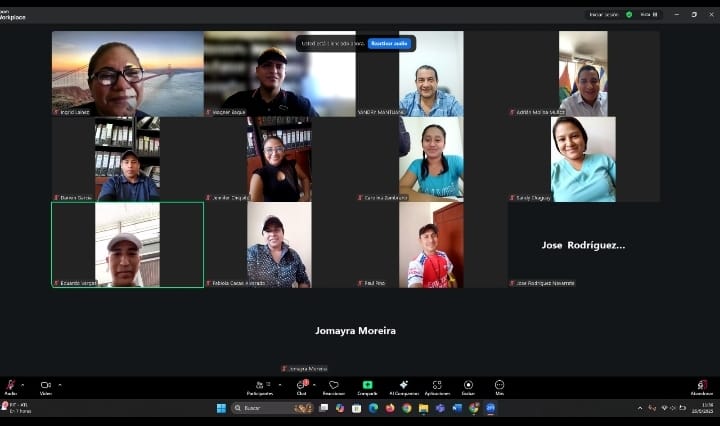
Task: Expand the arrow next to Participantes
Action: click(275, 383)
